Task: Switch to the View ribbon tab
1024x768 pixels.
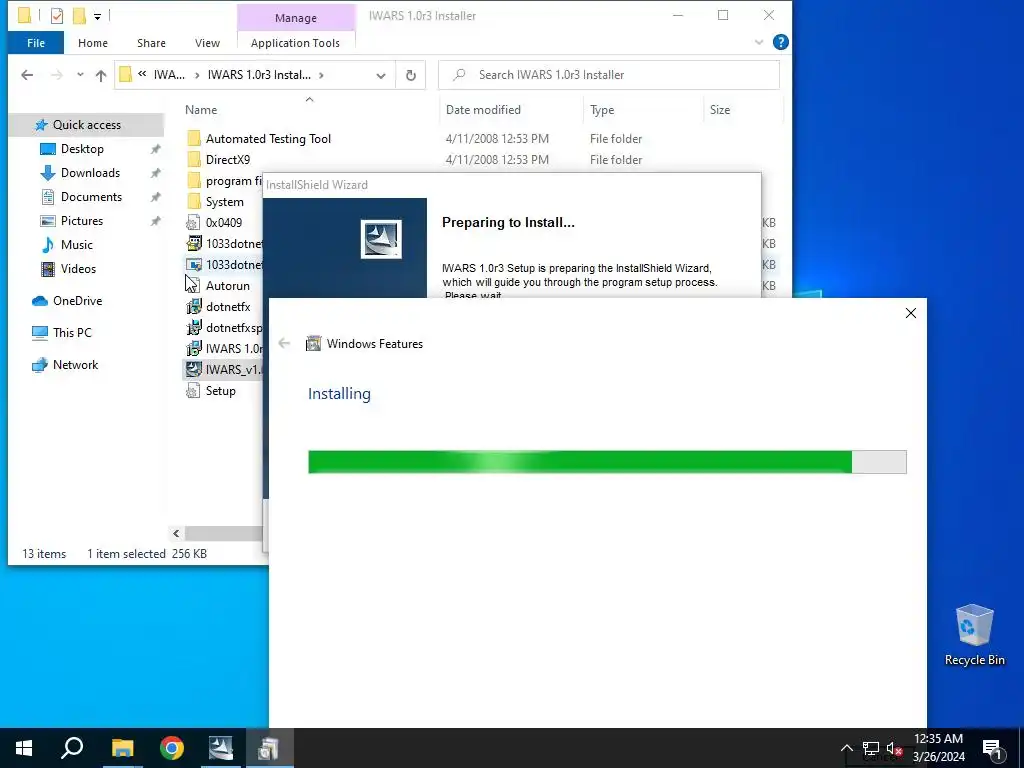Action: [x=207, y=43]
